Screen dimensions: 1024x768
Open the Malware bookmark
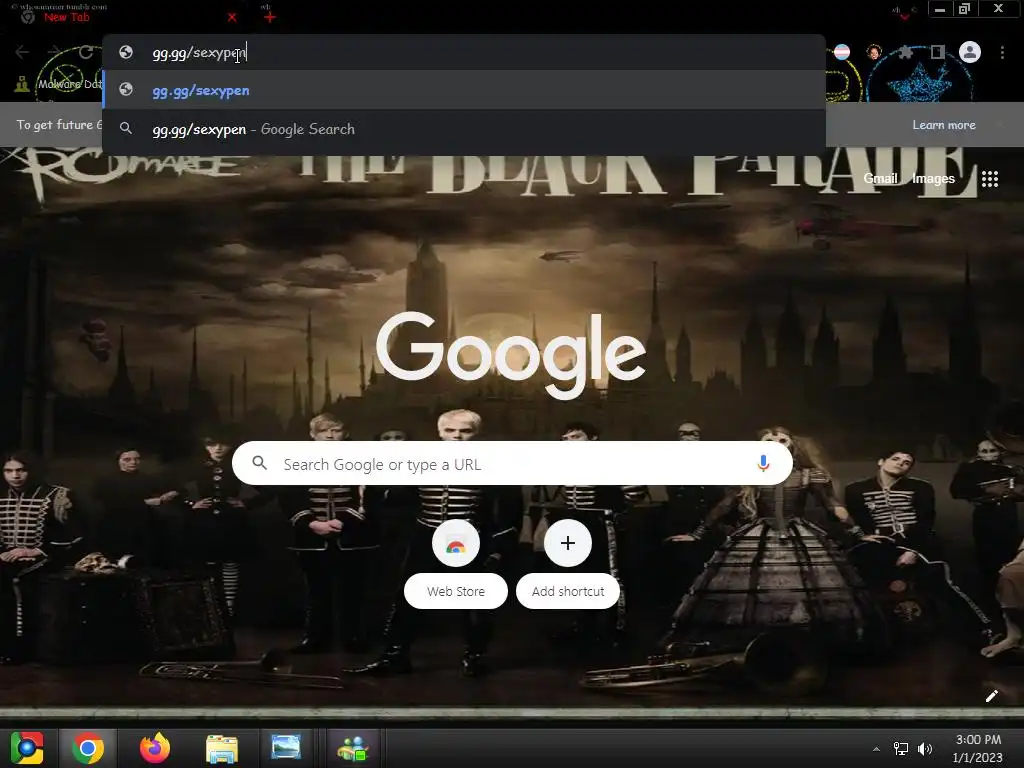coord(59,84)
